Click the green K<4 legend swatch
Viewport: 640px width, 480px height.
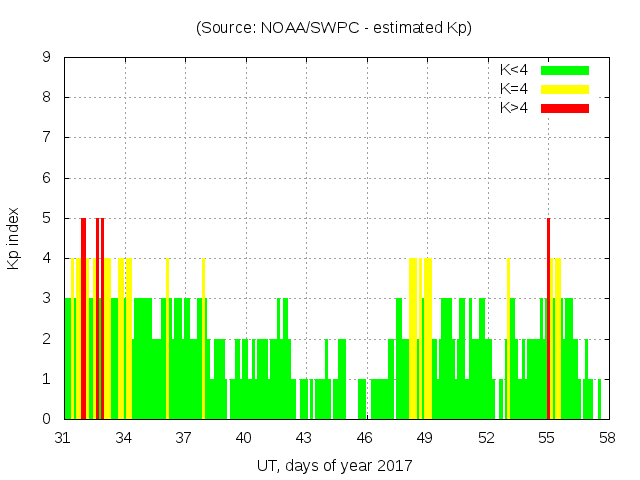[x=565, y=70]
